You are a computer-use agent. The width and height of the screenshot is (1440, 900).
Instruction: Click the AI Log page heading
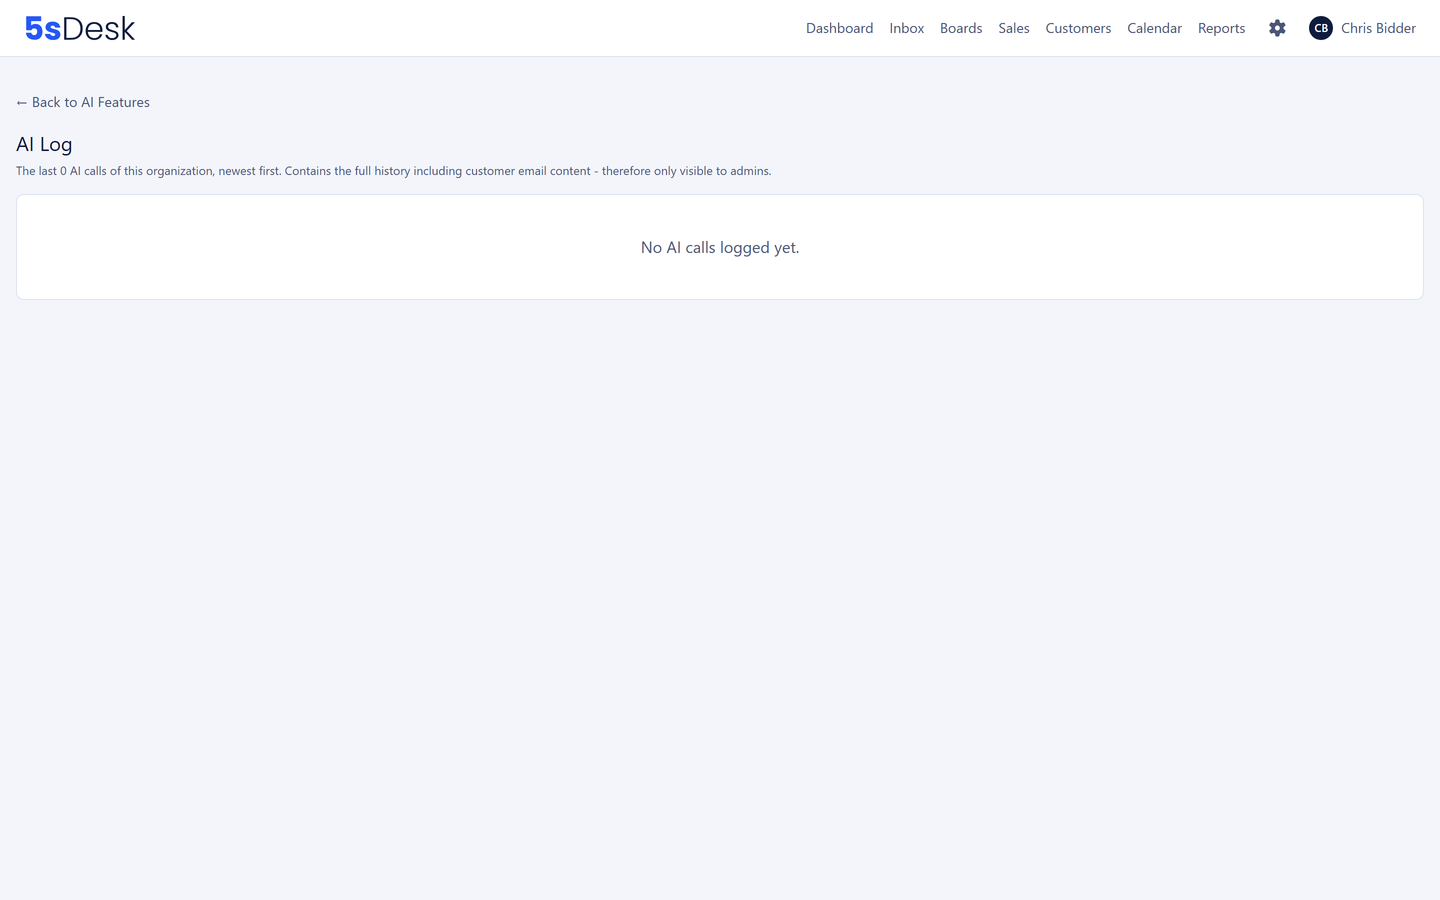click(x=44, y=144)
